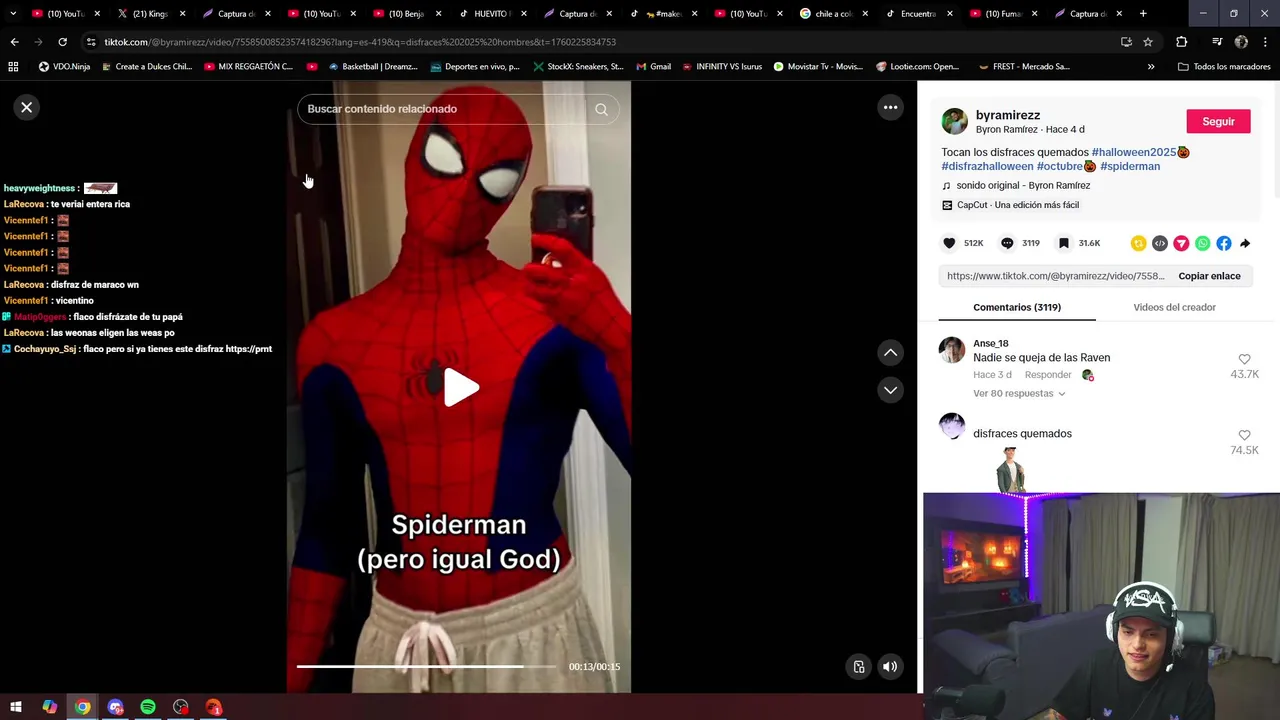Share video via WhatsApp icon

pyautogui.click(x=1203, y=243)
